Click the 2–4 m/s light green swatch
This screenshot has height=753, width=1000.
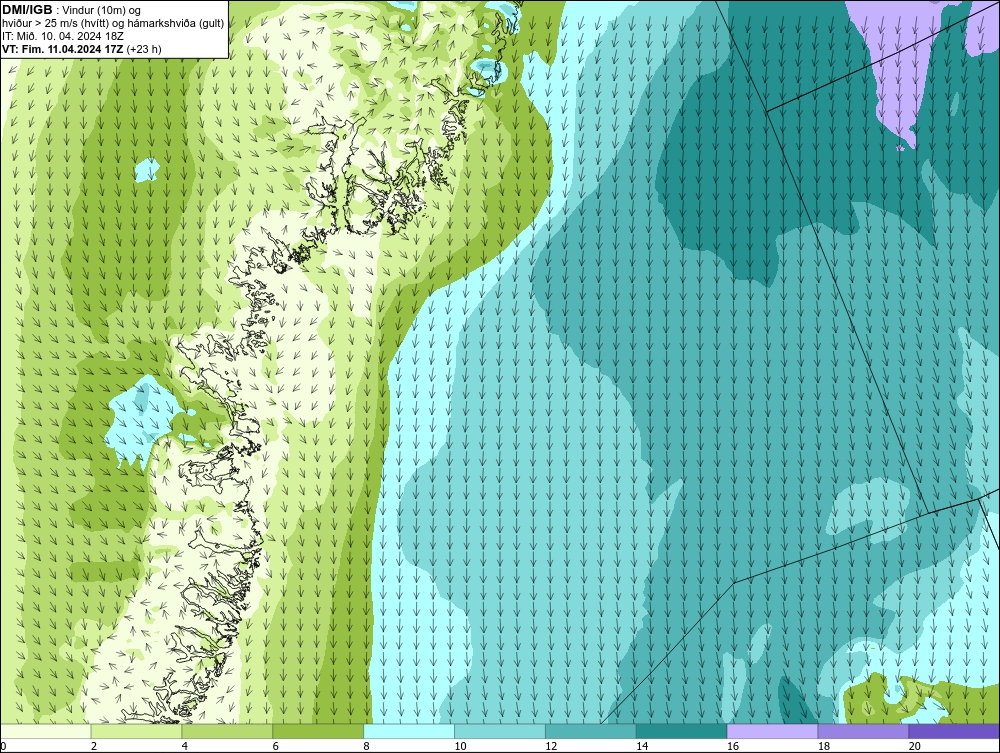(x=136, y=731)
